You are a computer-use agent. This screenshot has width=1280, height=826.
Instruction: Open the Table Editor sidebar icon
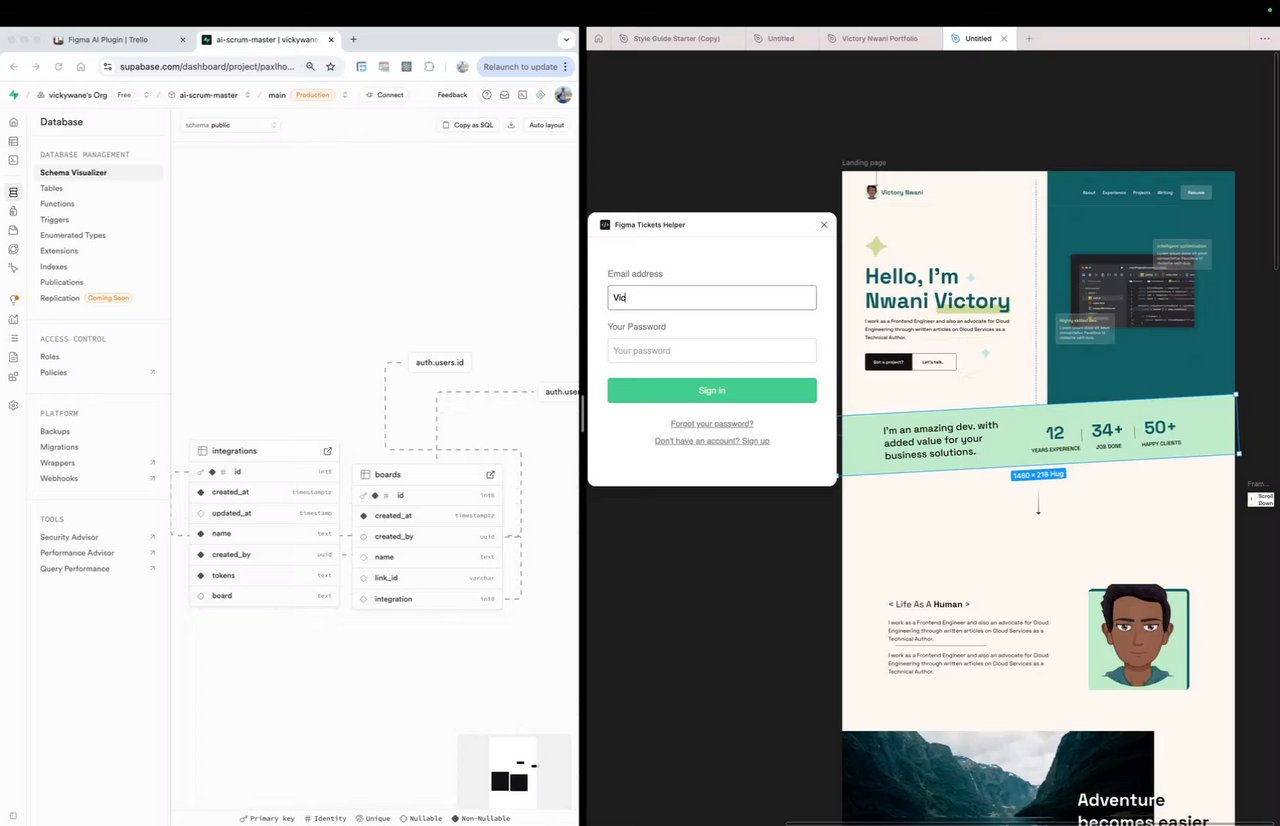13,141
